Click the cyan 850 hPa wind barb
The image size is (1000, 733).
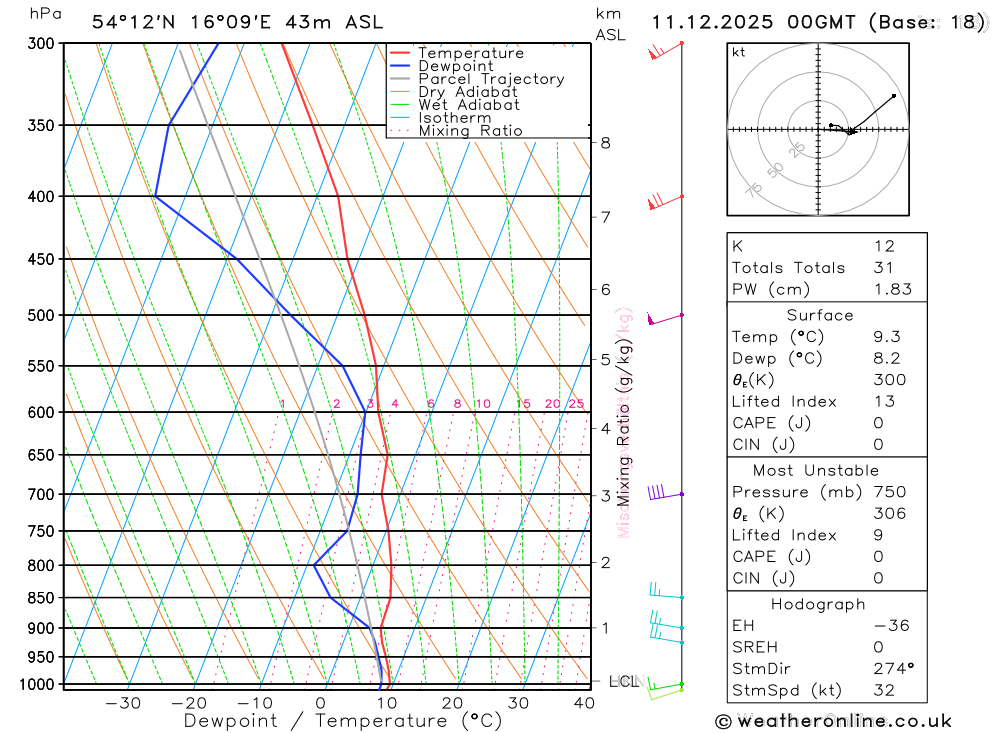pyautogui.click(x=666, y=591)
